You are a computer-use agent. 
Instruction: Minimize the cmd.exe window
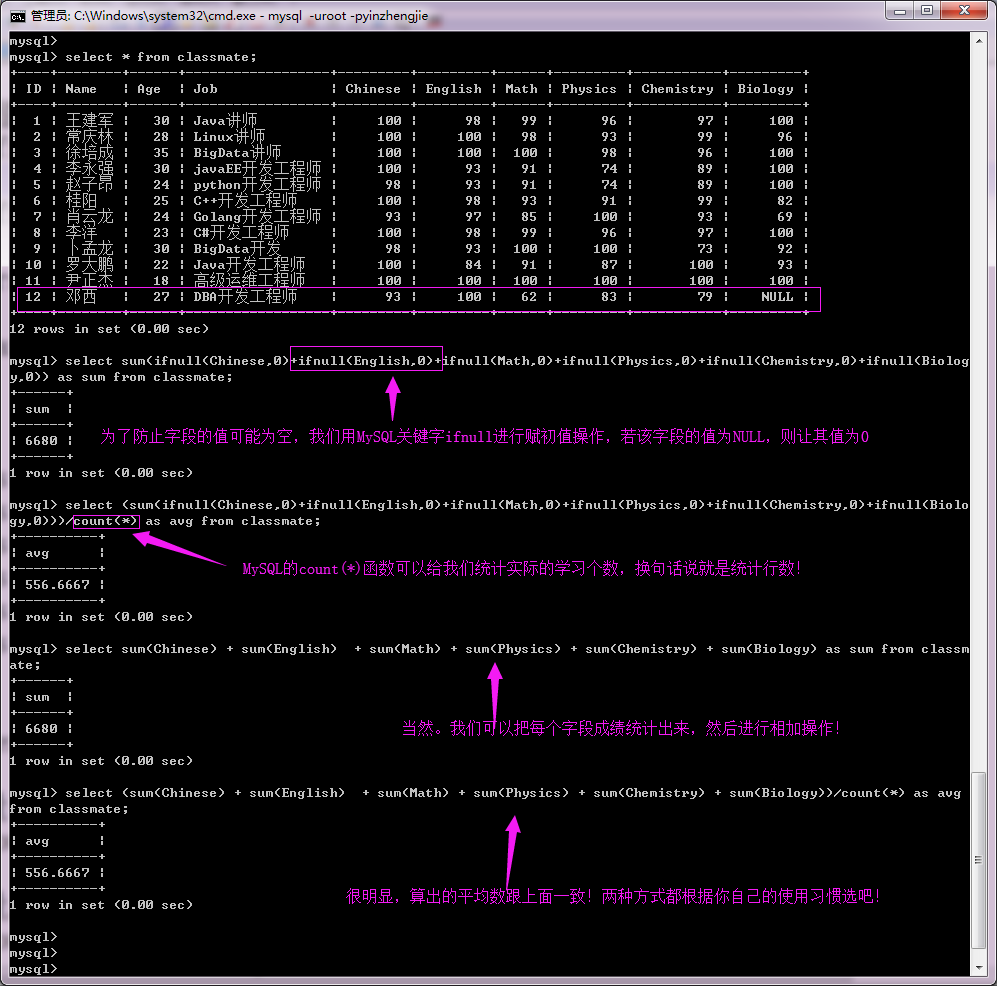pyautogui.click(x=900, y=11)
